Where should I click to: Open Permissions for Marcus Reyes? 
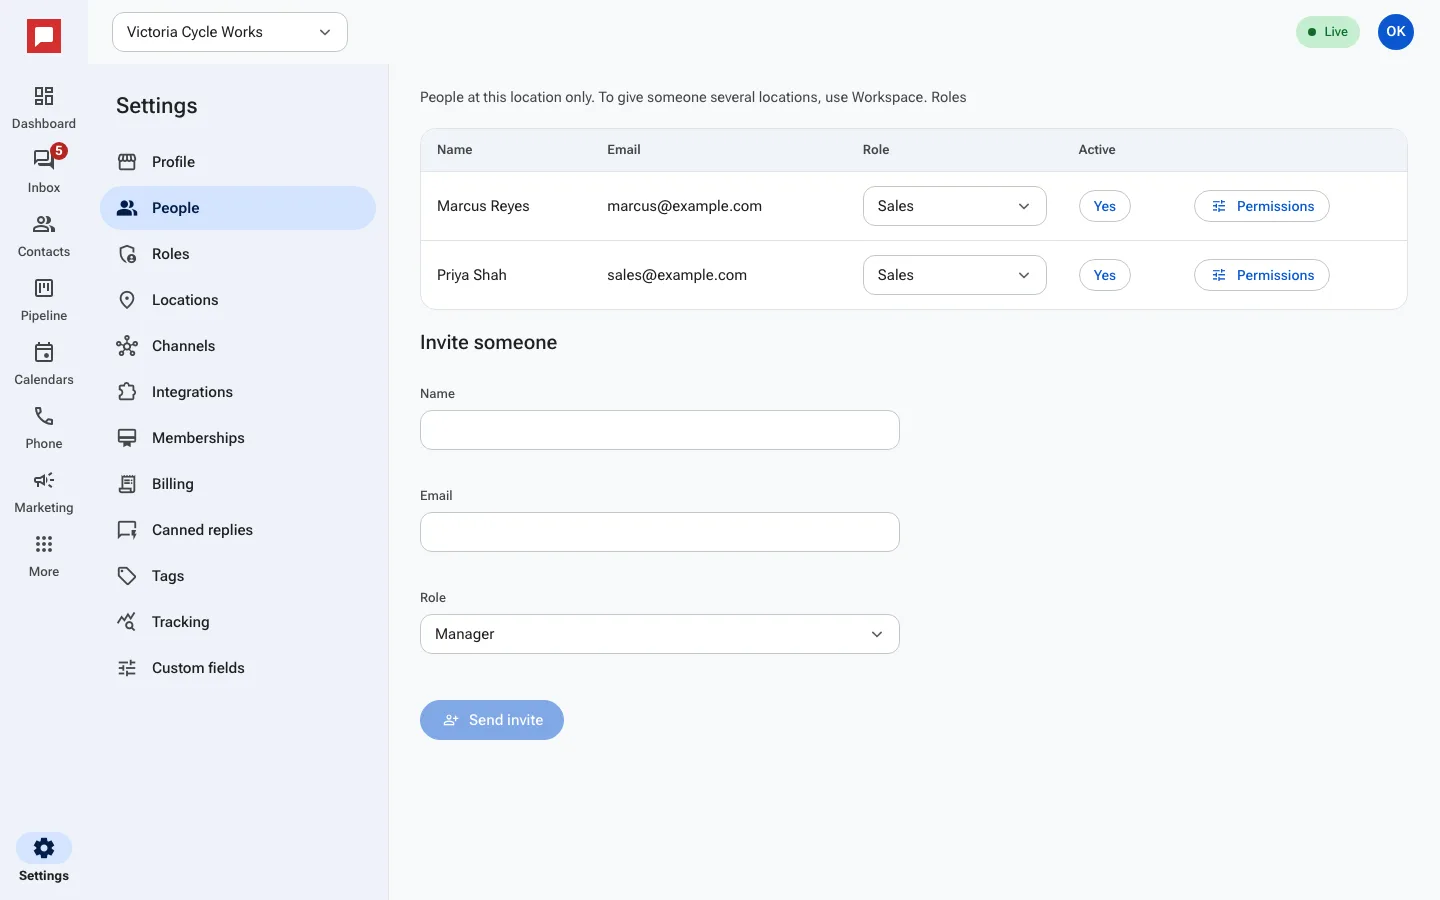(1262, 206)
